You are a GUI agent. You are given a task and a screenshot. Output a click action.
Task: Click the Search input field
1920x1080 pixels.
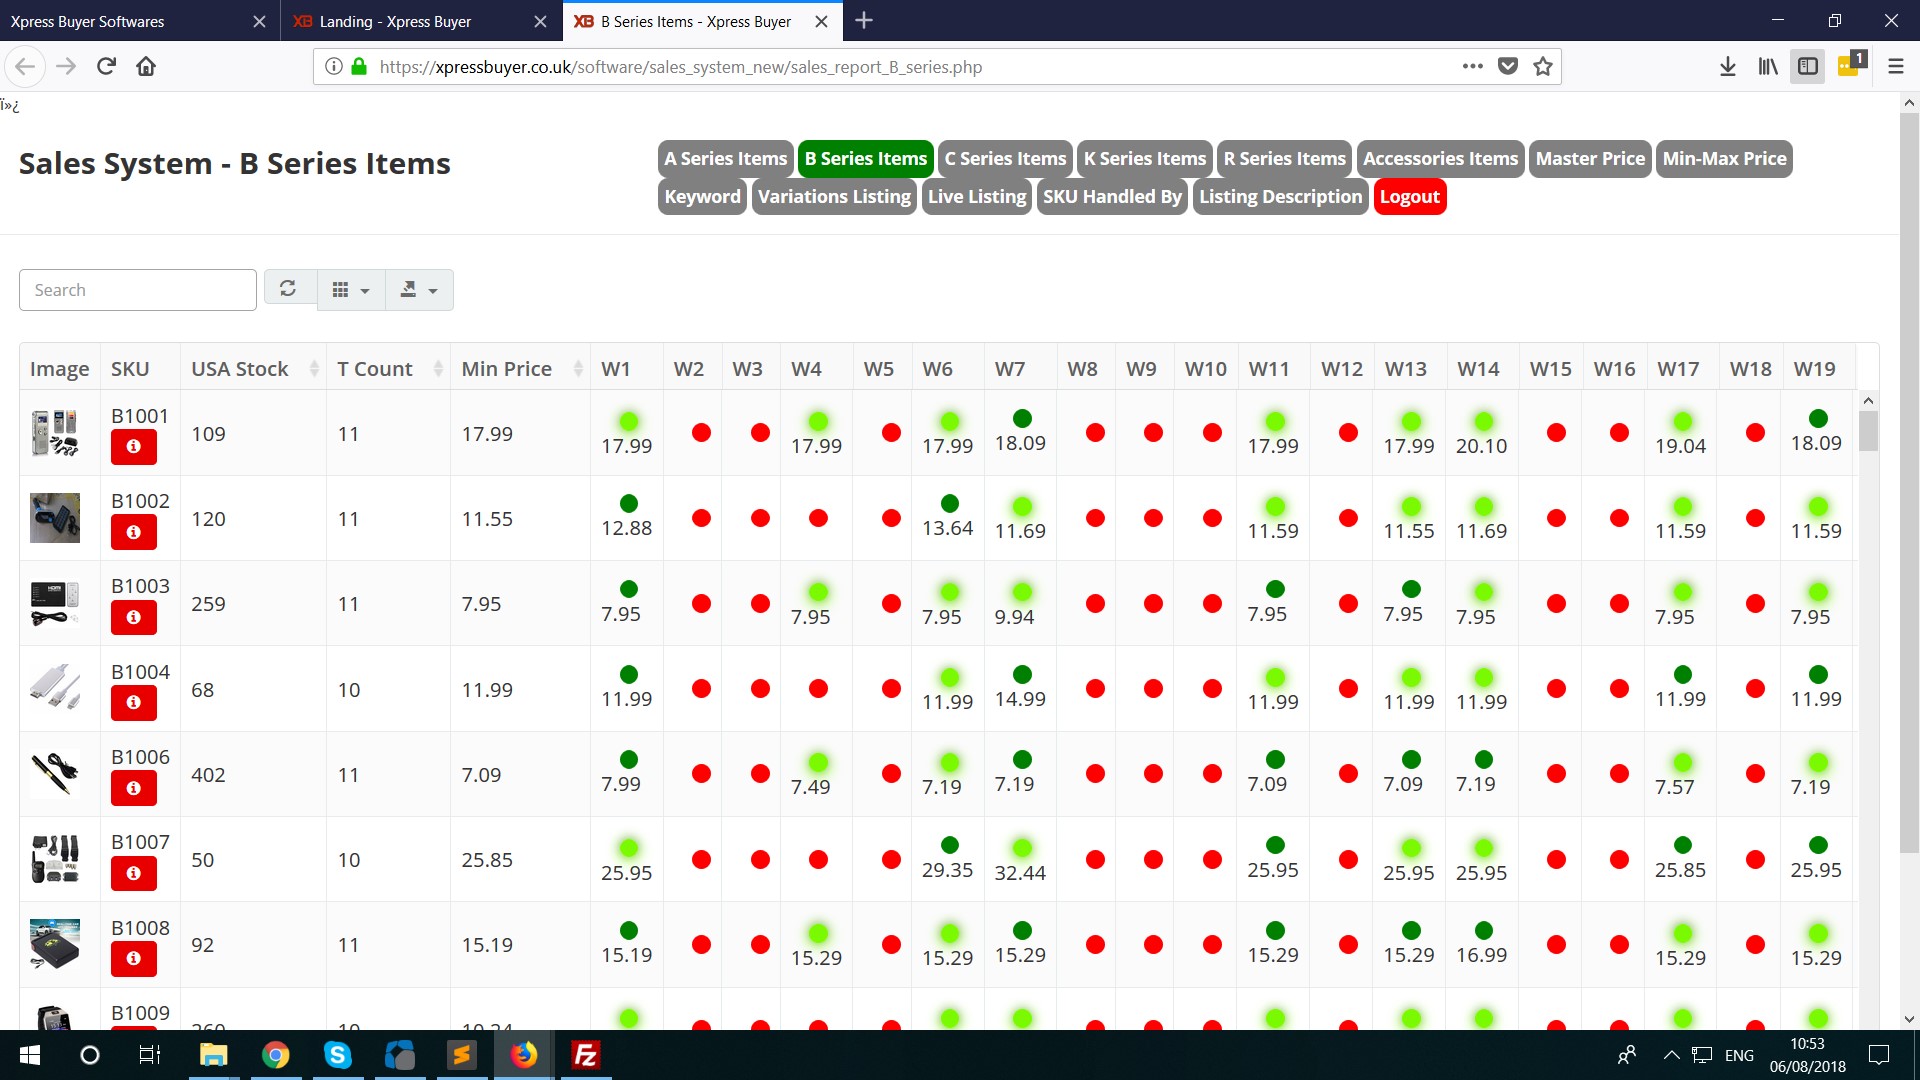[138, 290]
